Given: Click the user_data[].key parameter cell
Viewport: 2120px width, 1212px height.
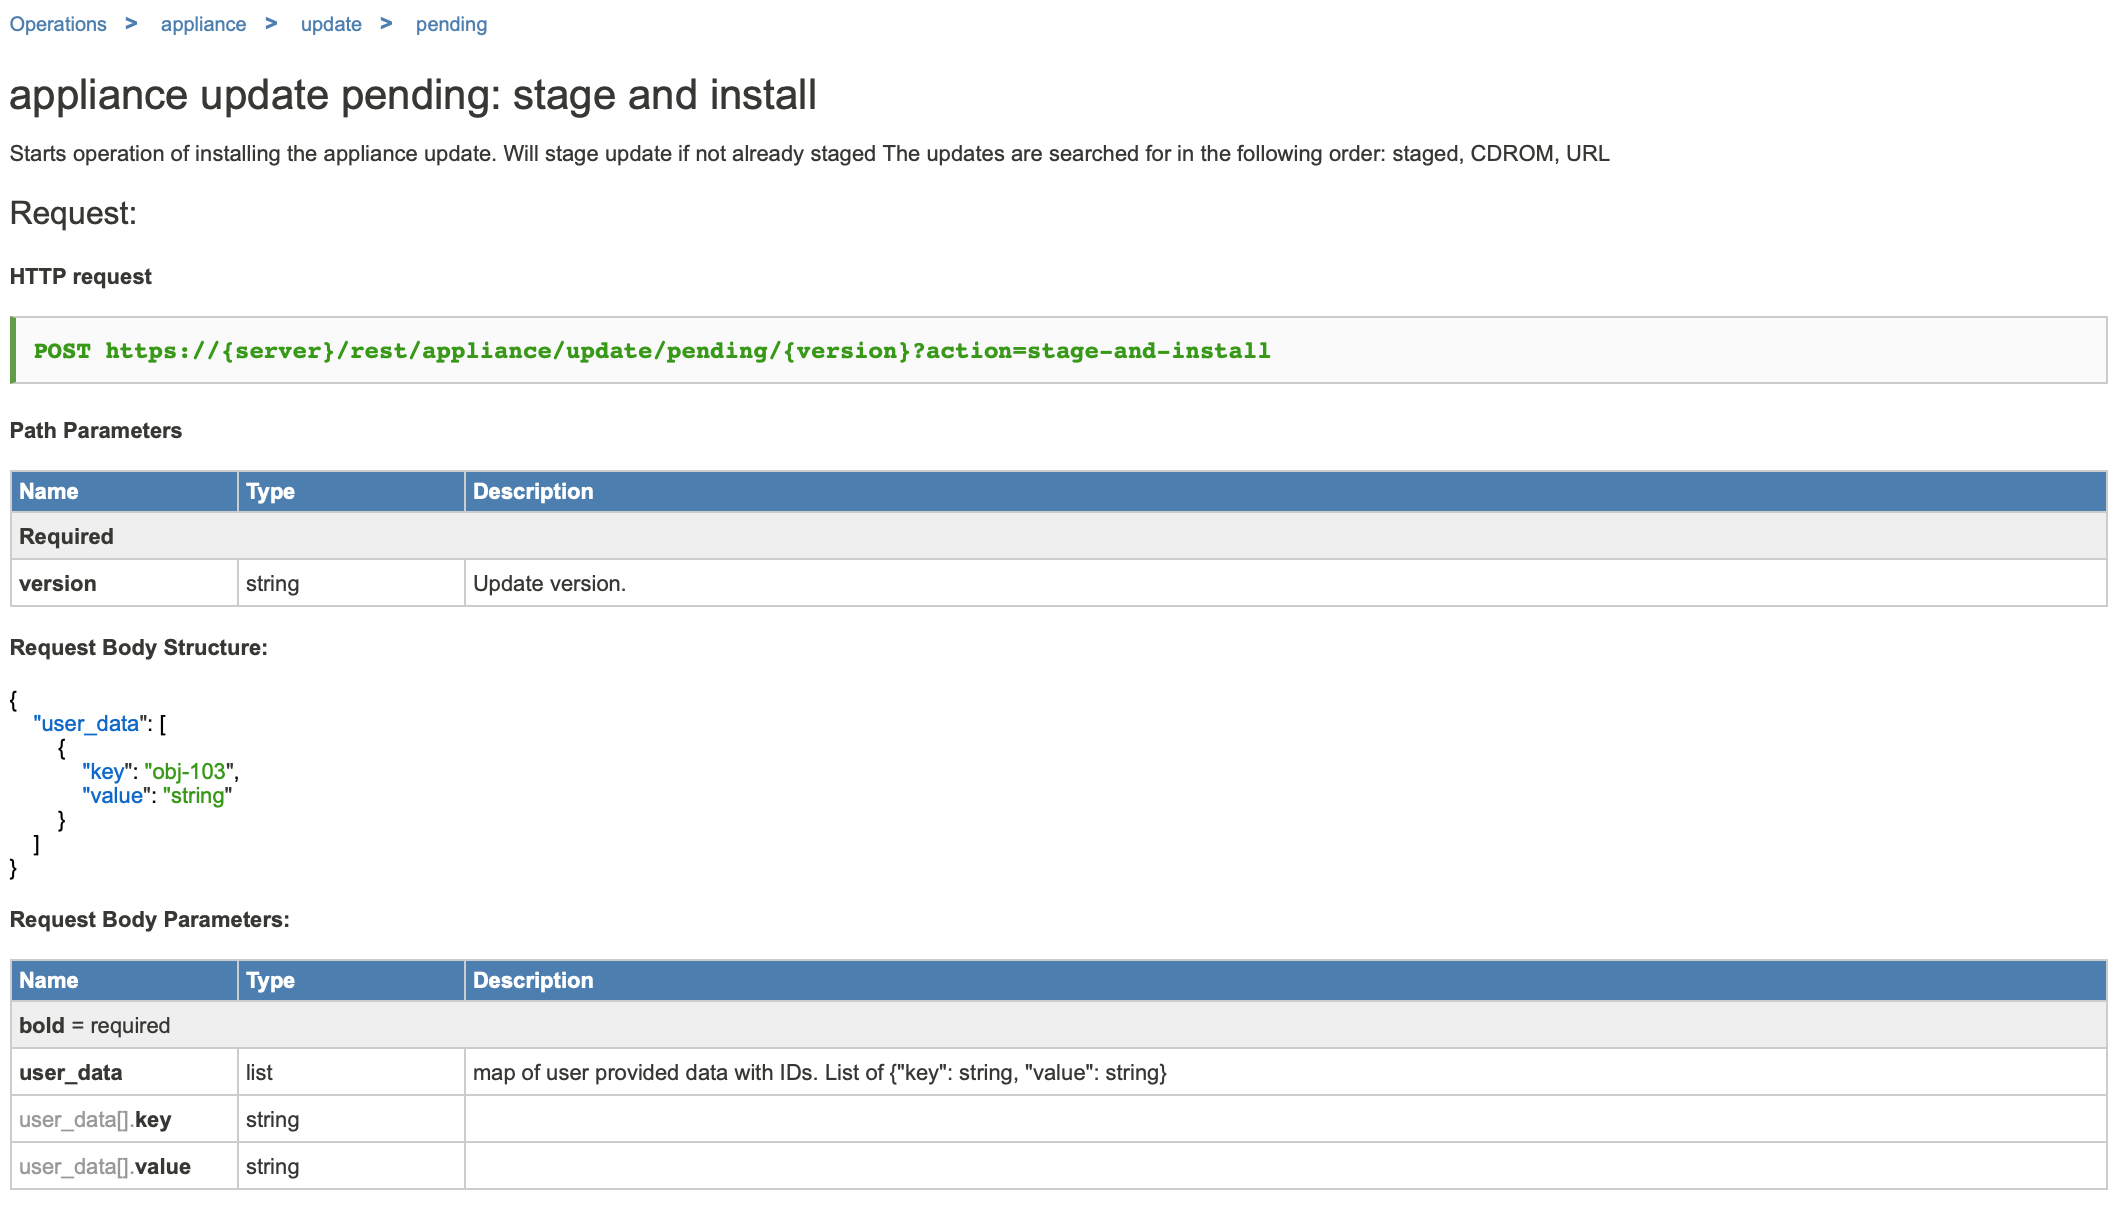Looking at the screenshot, I should click(x=95, y=1119).
